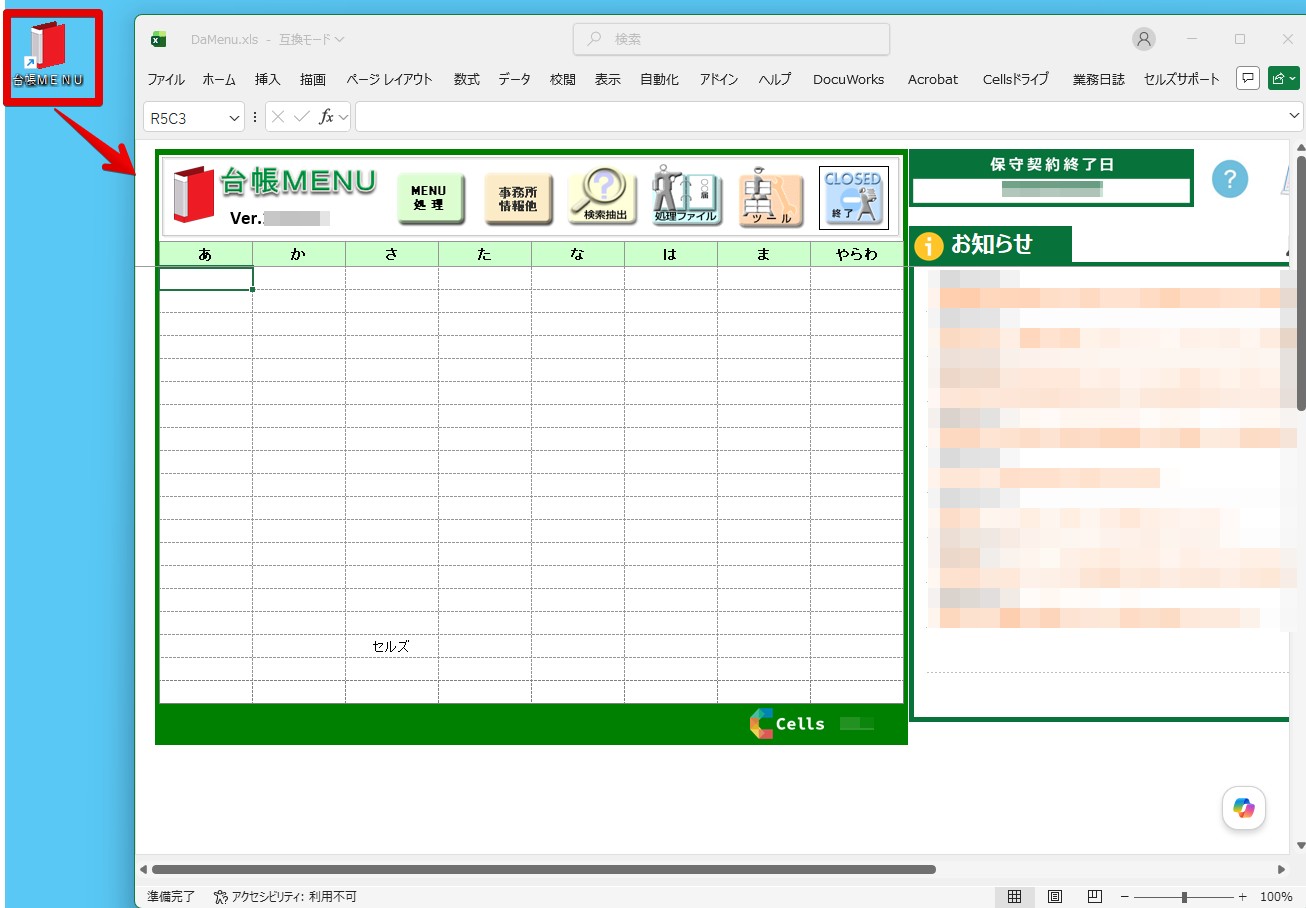
Task: Click the MENU処理 button
Action: 431,197
